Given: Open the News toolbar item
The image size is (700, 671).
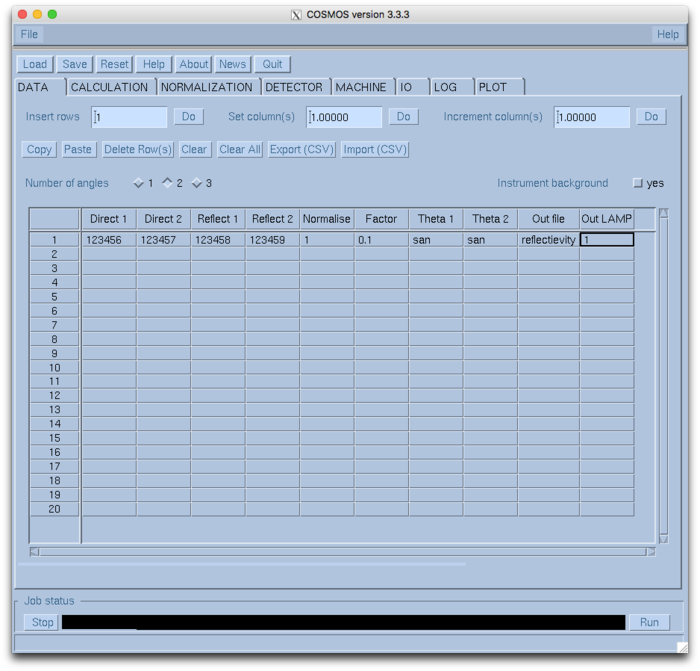Looking at the screenshot, I should click(232, 64).
